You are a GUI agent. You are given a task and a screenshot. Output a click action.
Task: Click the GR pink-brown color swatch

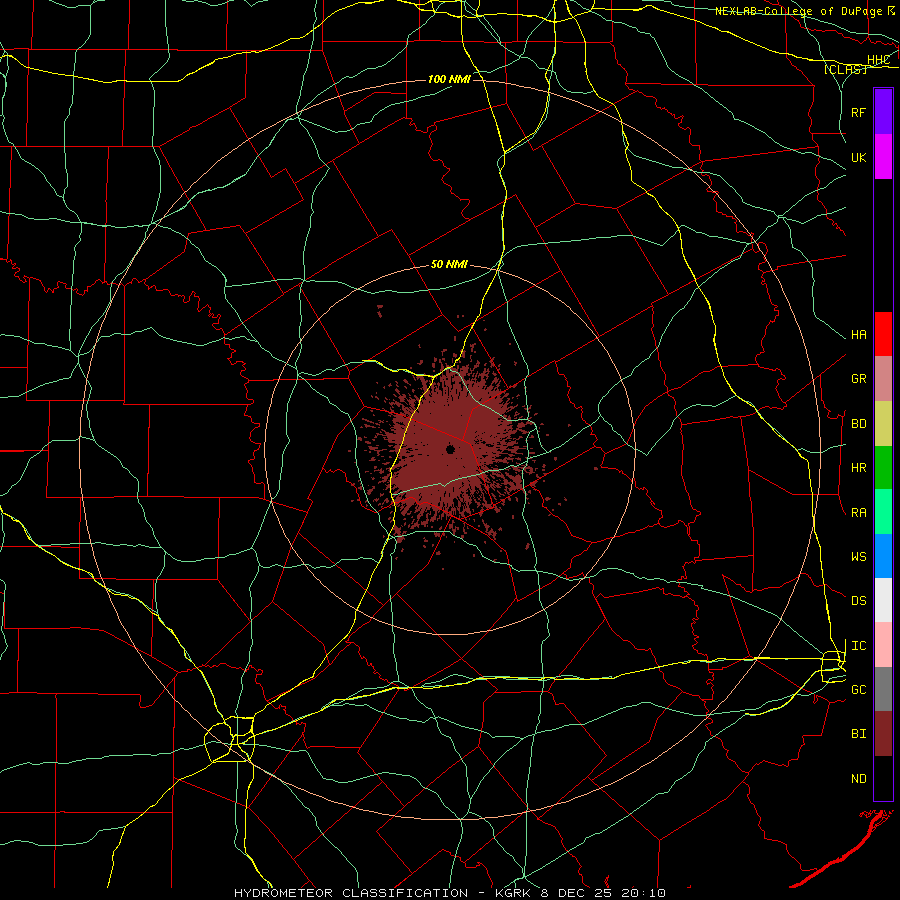tap(883, 378)
